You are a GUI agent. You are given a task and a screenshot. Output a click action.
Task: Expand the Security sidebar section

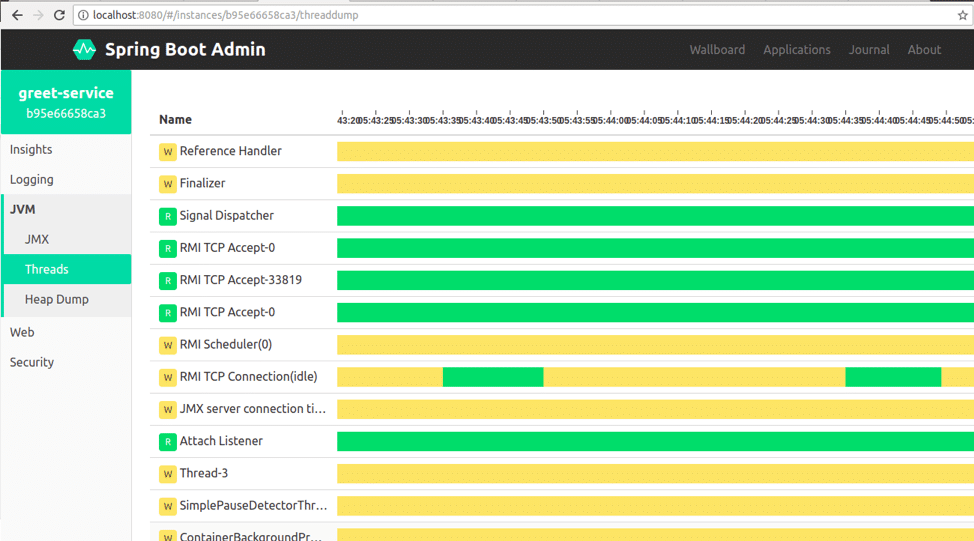32,362
